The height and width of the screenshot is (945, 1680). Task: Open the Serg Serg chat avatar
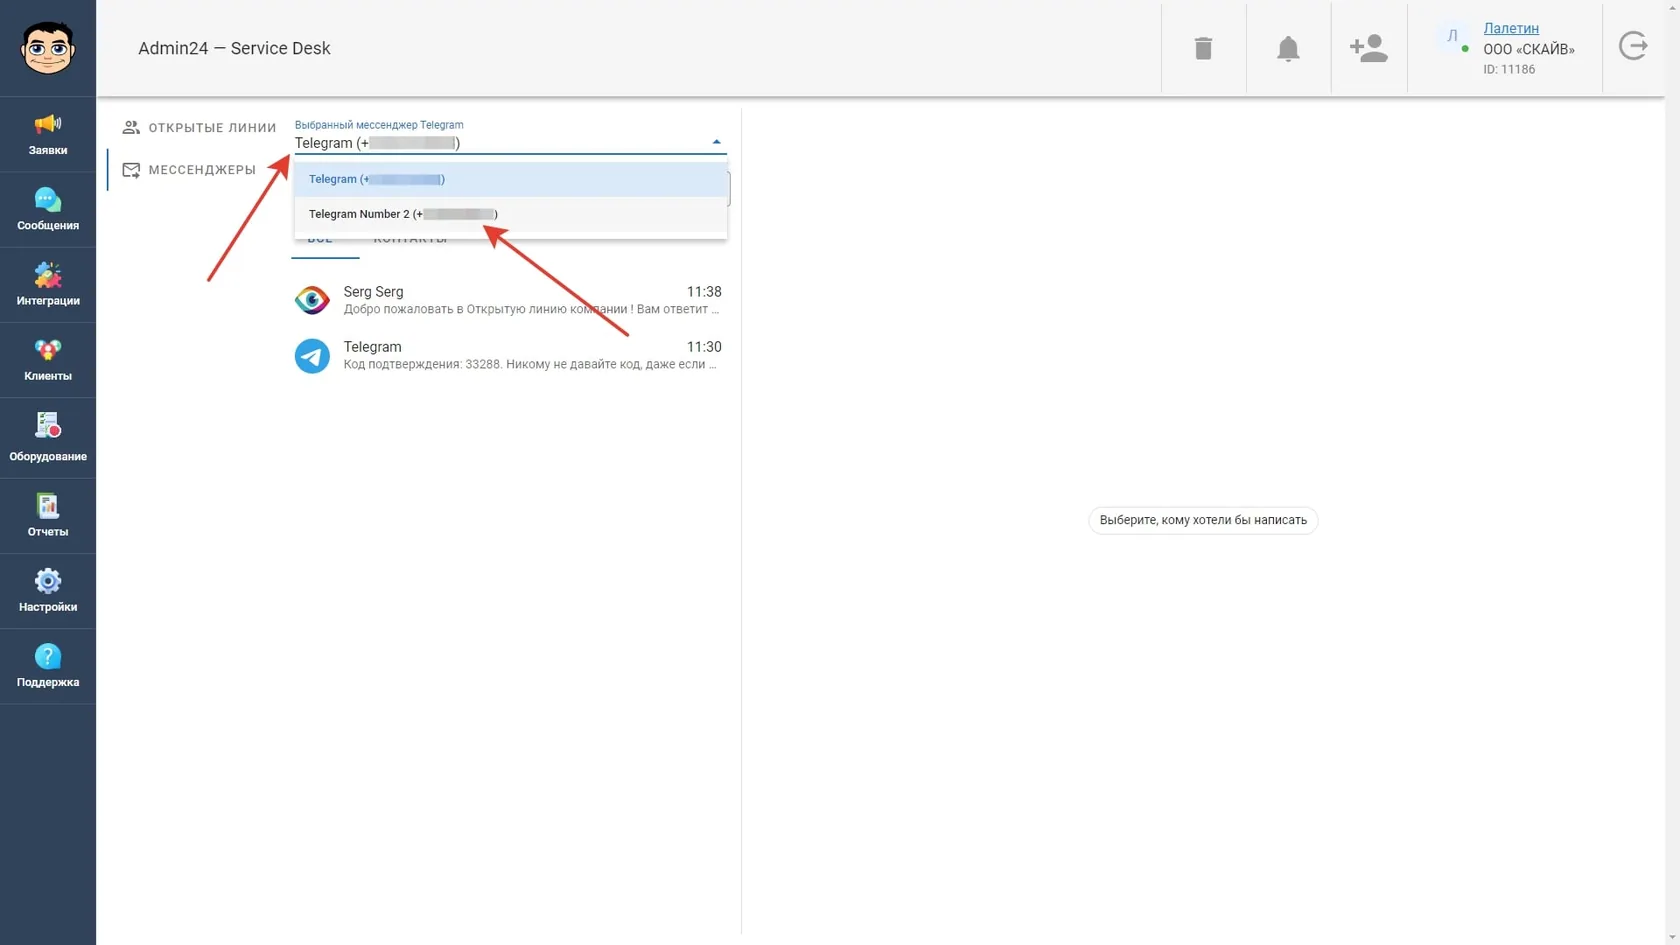coord(312,300)
